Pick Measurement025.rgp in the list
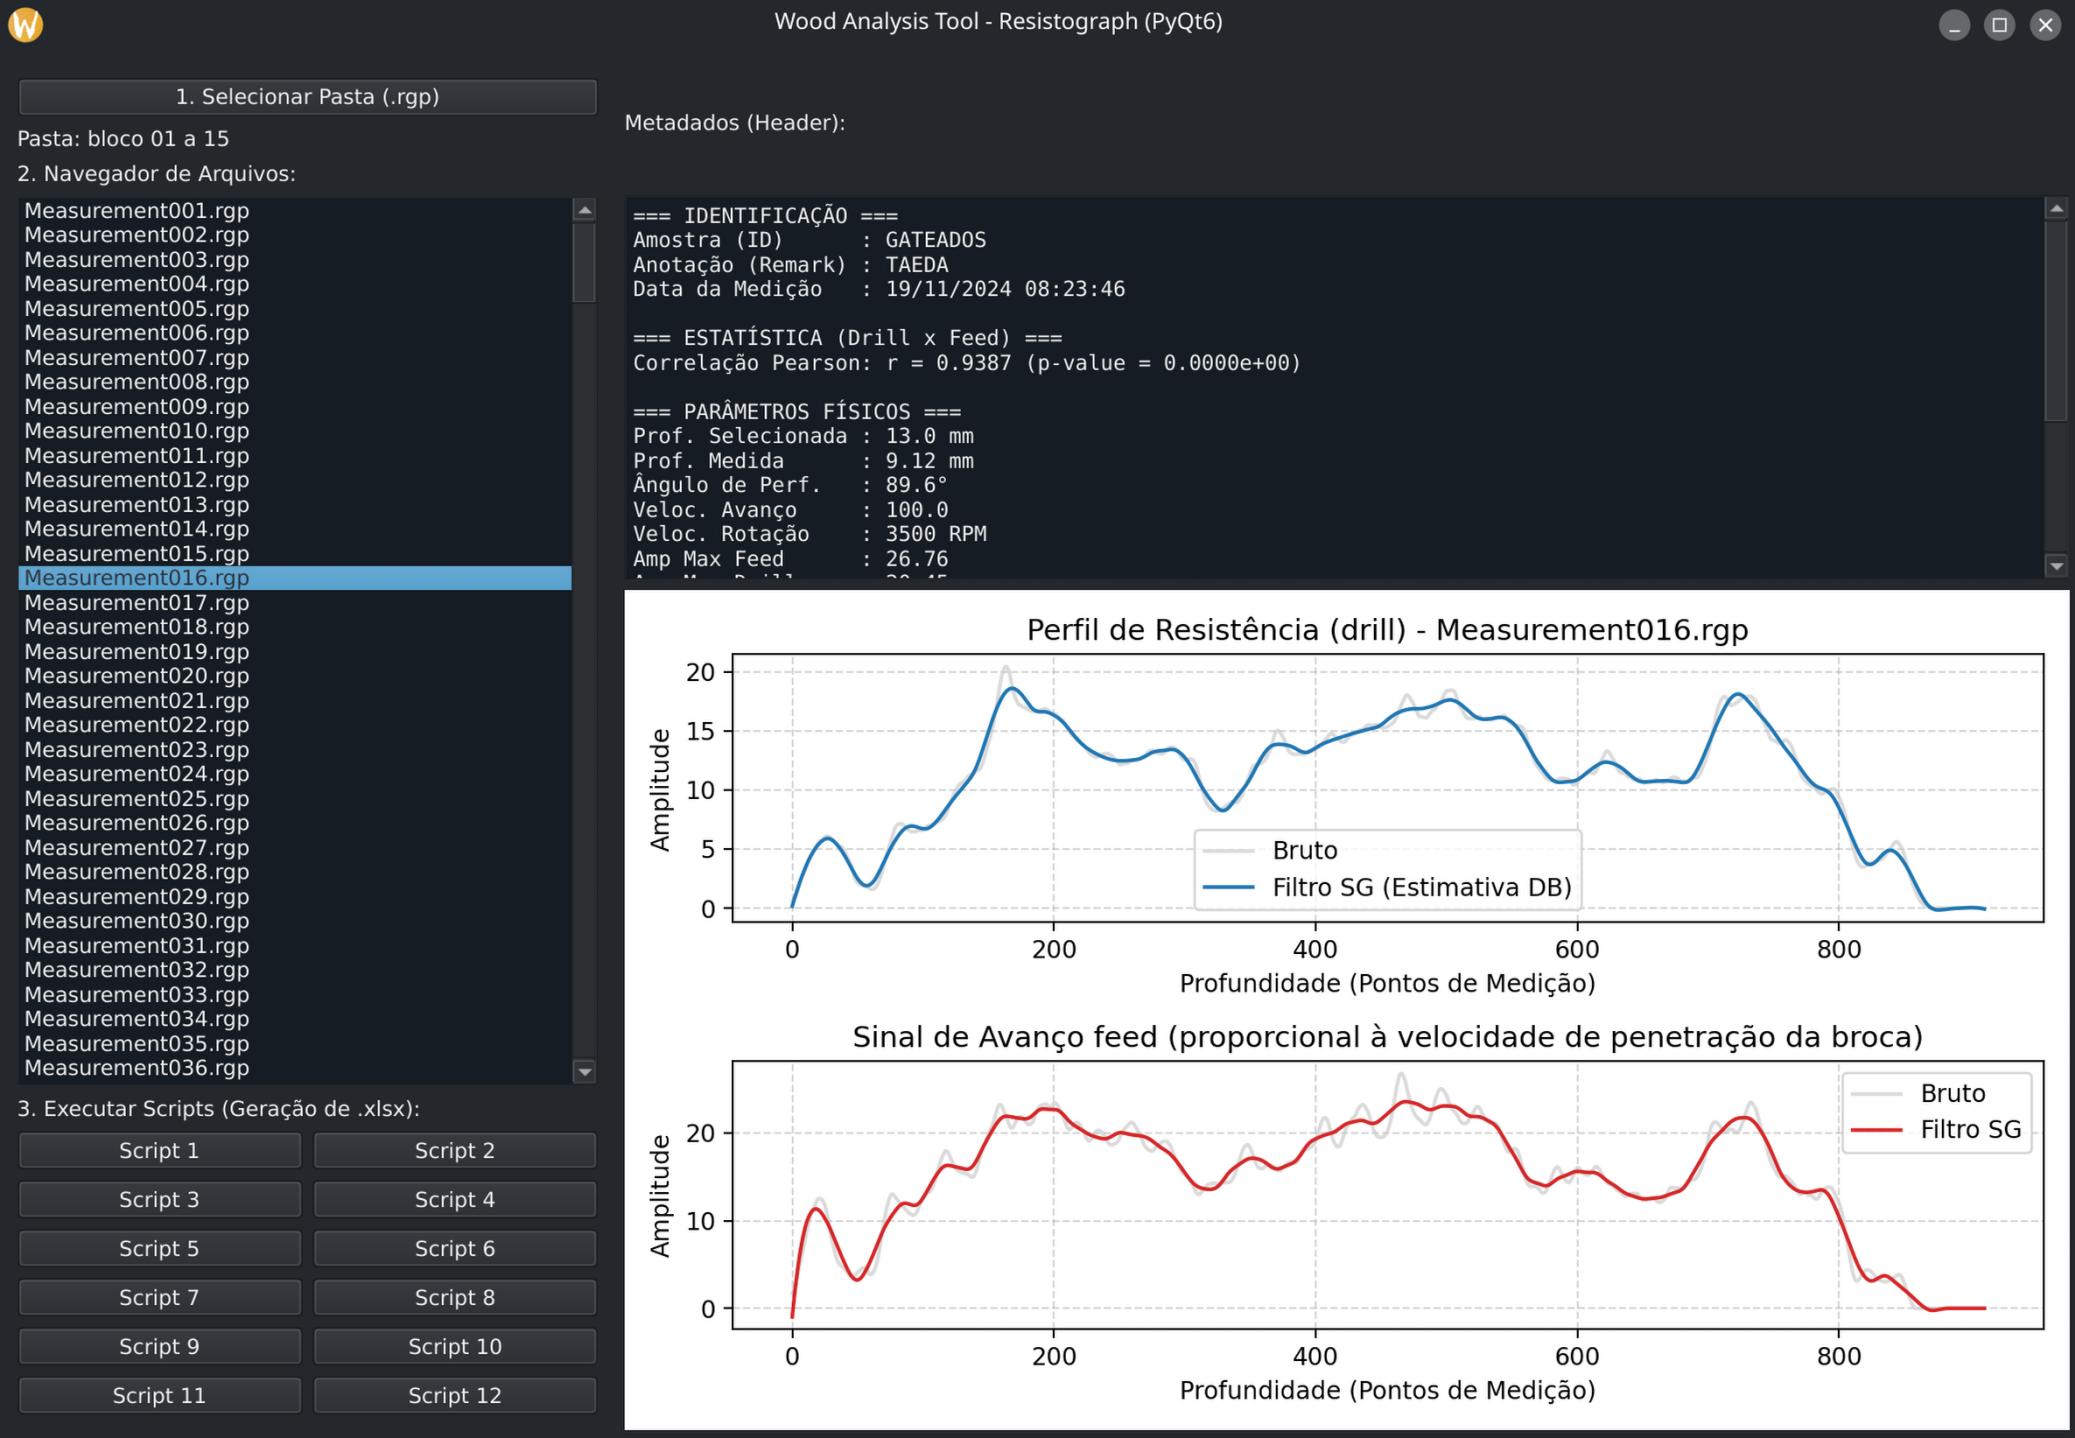Viewport: 2075px width, 1438px height. [137, 798]
